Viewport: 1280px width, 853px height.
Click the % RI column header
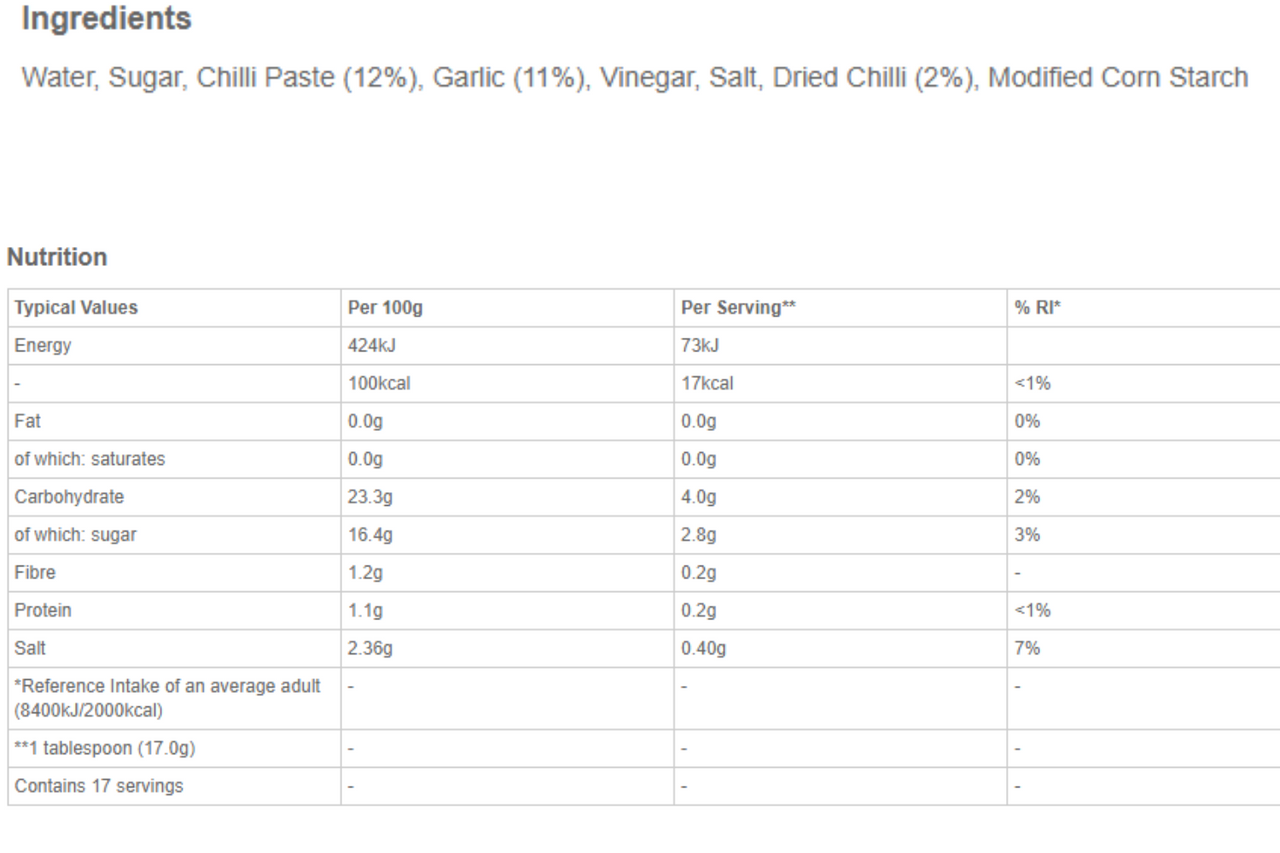(x=1037, y=308)
